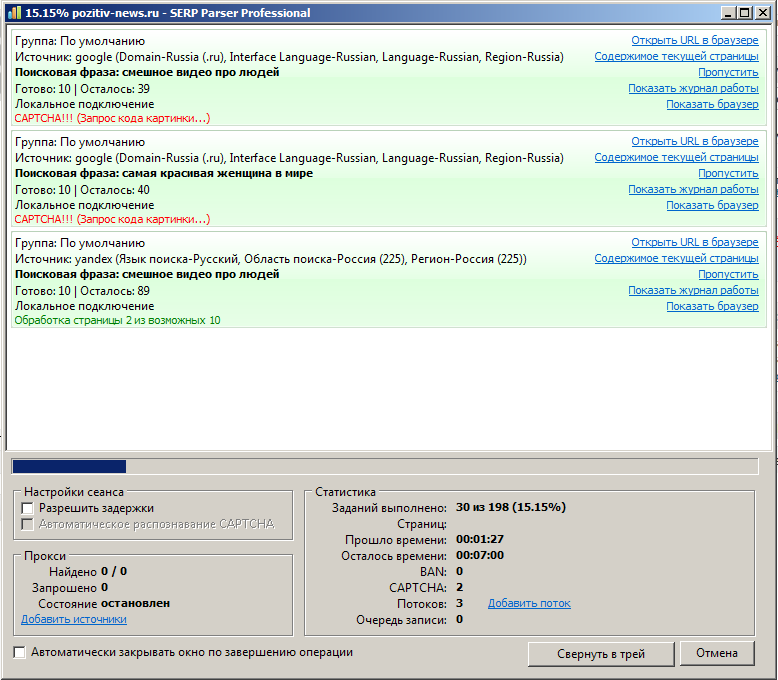This screenshot has height=680, width=778.
Task: Show work log for first google task
Action: [693, 88]
